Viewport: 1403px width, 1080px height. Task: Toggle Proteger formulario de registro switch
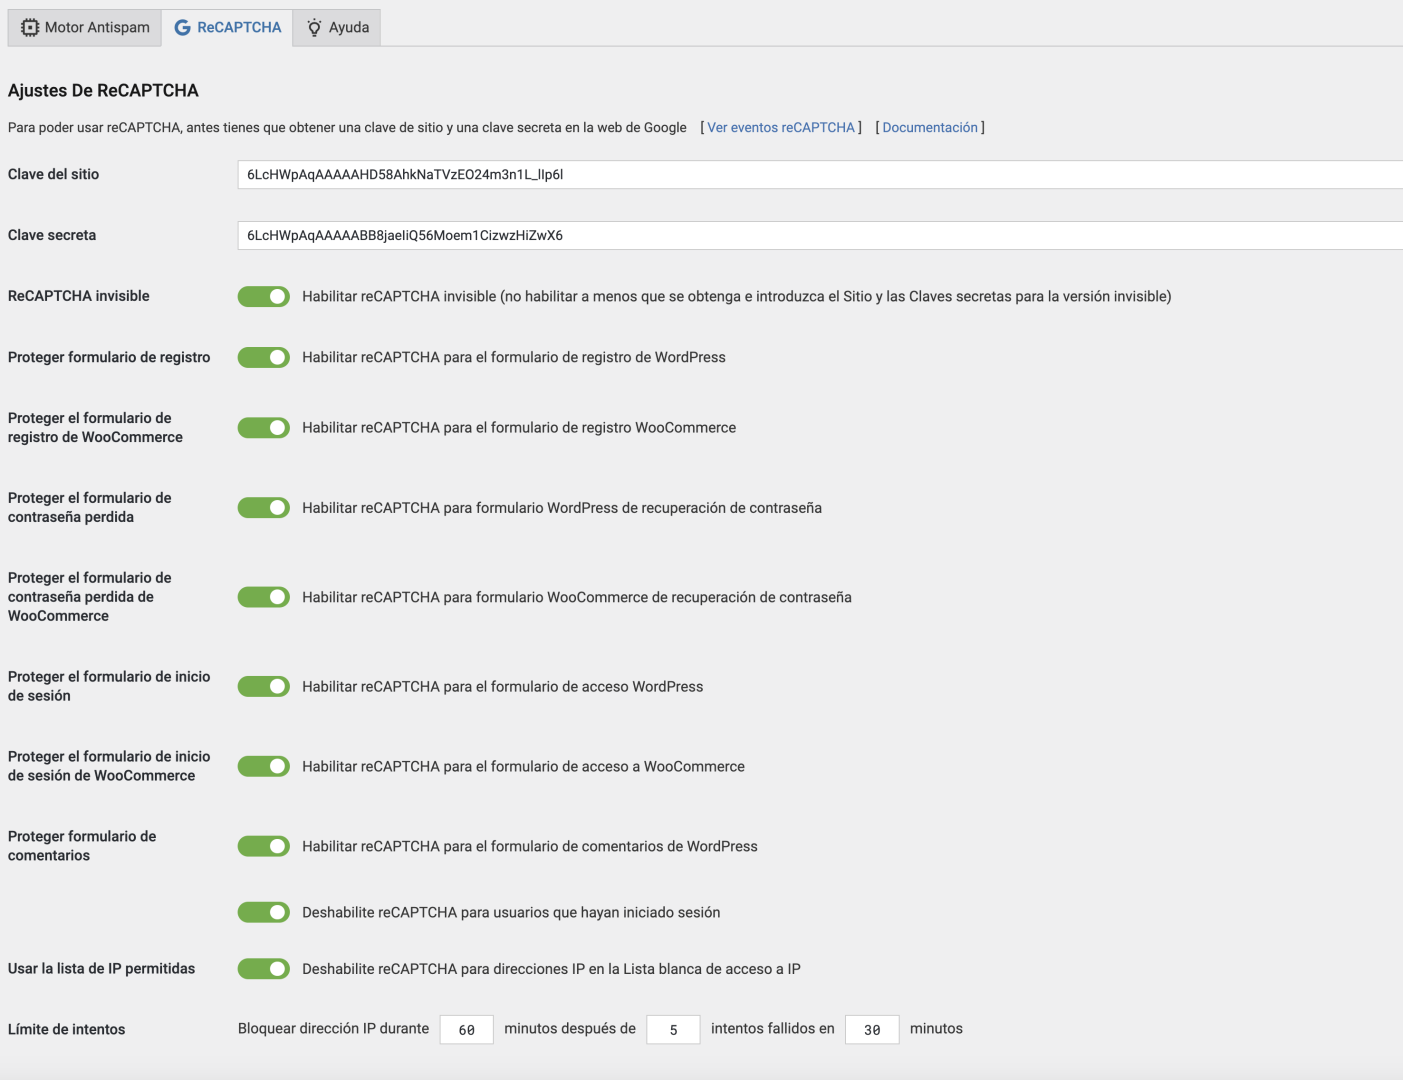click(x=264, y=358)
